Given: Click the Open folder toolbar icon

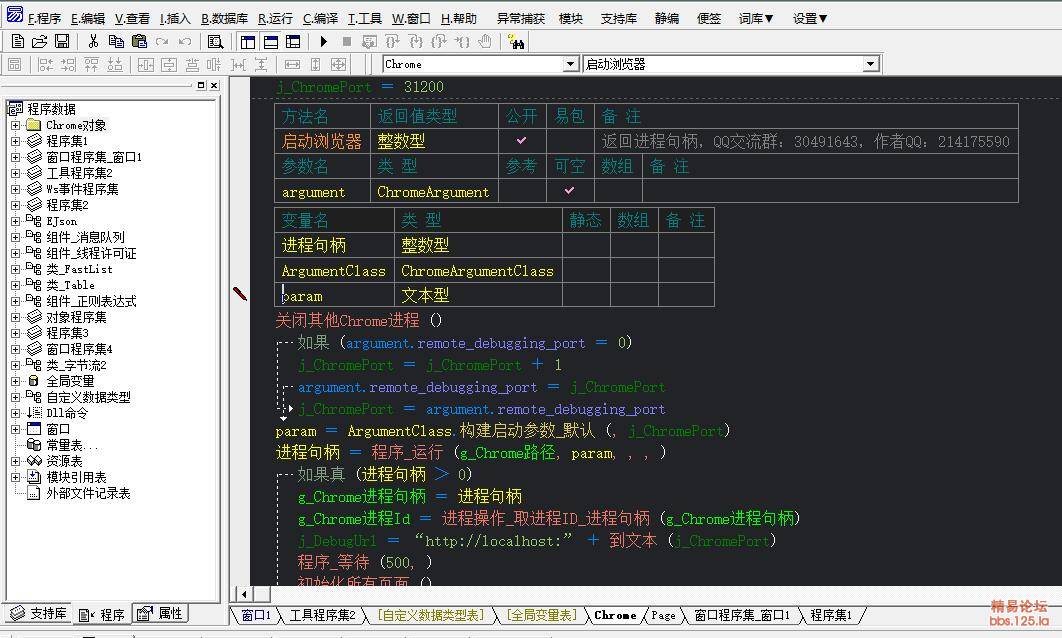Looking at the screenshot, I should point(40,41).
